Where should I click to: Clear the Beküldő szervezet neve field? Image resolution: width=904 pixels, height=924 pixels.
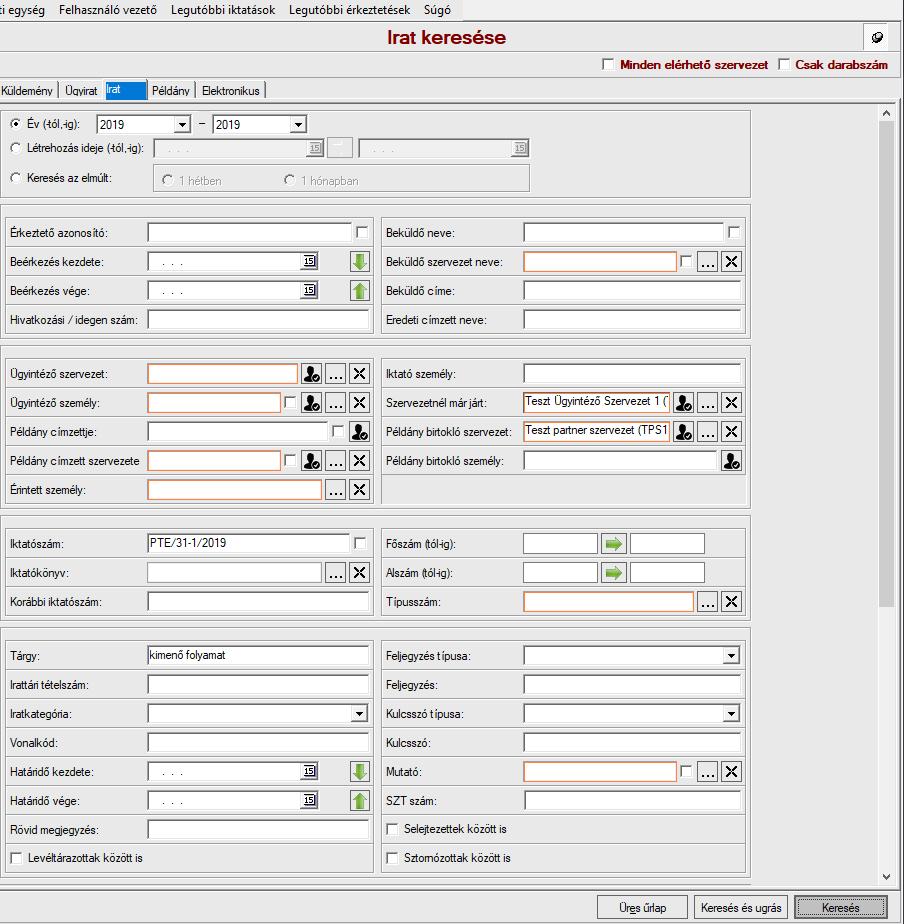pyautogui.click(x=731, y=262)
